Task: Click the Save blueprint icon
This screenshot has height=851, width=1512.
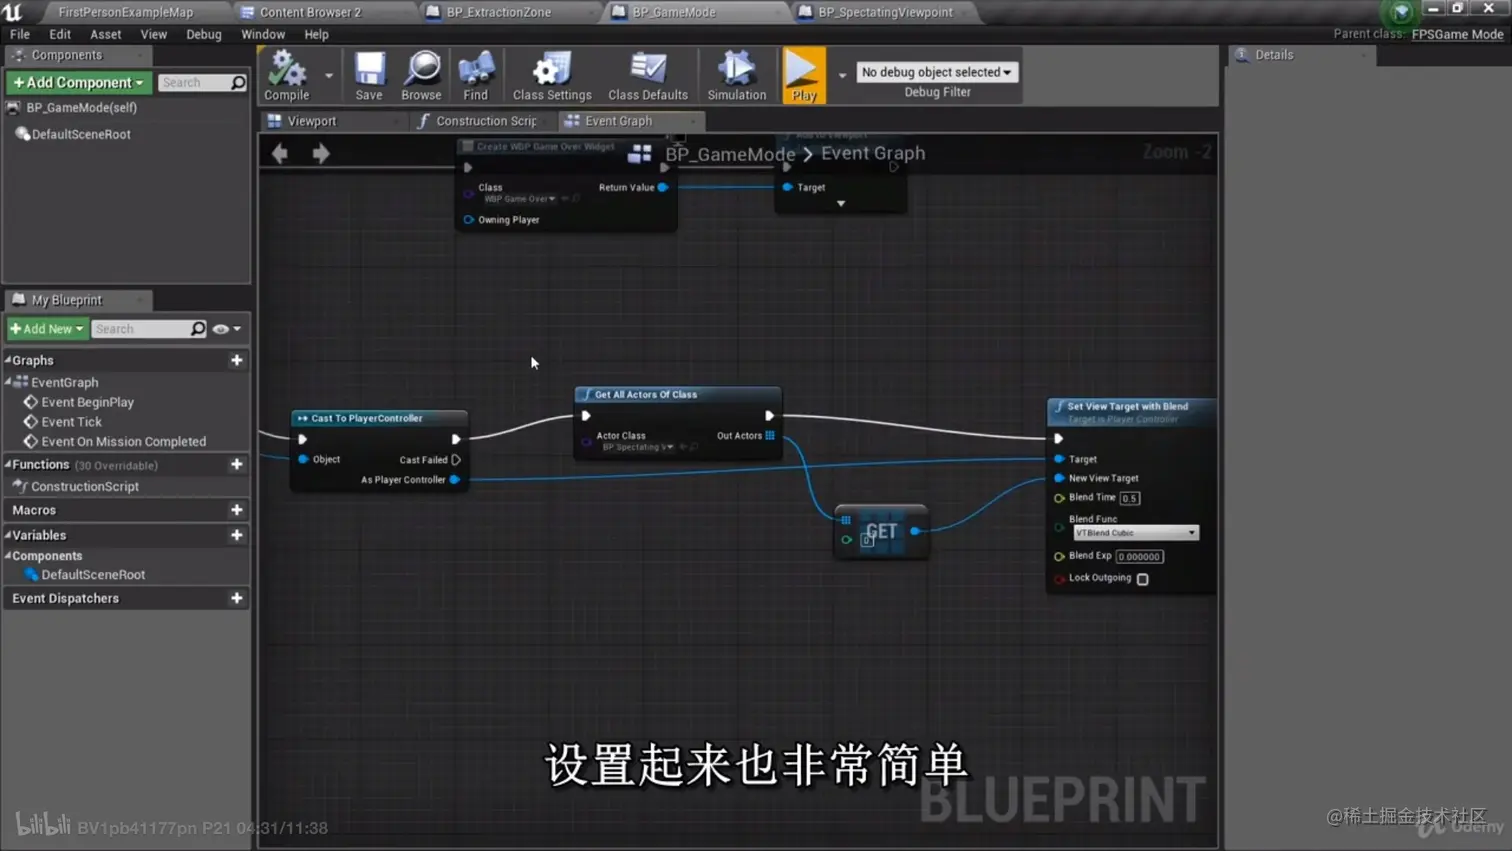Action: coord(369,75)
